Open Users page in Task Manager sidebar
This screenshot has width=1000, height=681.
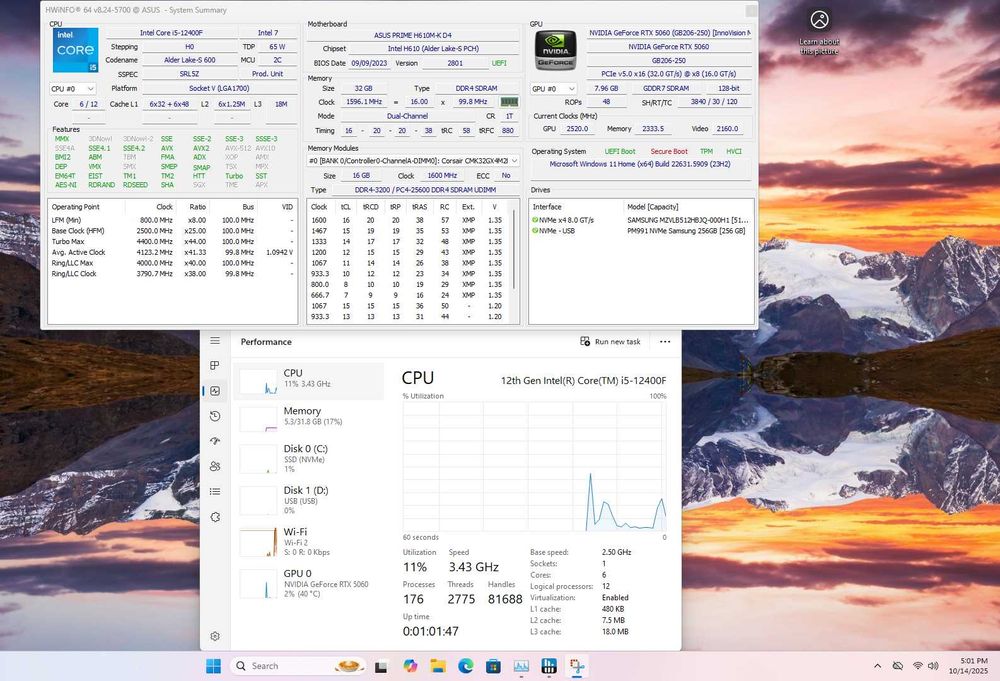pos(215,466)
